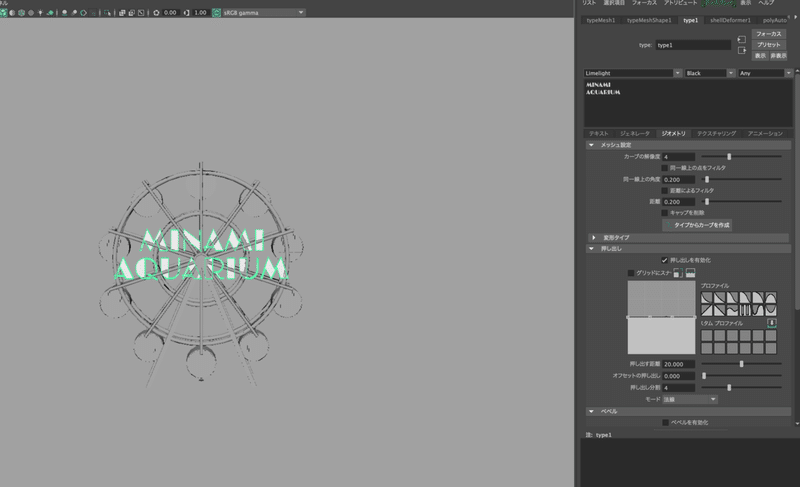Switch to the typeMeshShape1 tab
The image size is (800, 487).
649,20
